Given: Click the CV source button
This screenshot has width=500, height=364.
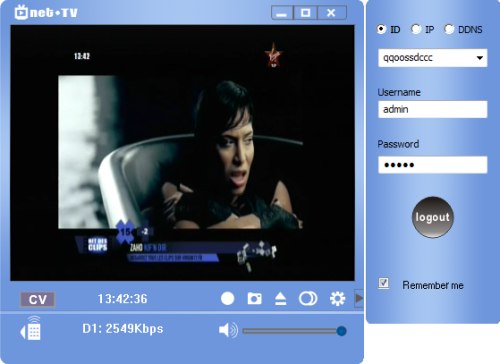Looking at the screenshot, I should pyautogui.click(x=38, y=299).
